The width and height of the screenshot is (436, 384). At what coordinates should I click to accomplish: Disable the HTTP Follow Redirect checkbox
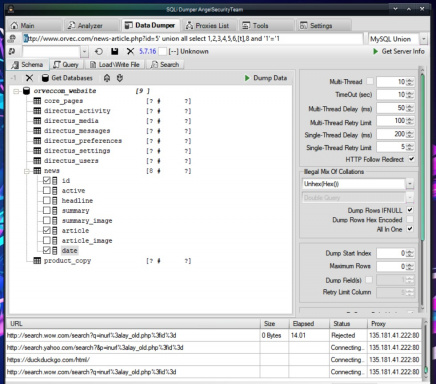point(412,159)
